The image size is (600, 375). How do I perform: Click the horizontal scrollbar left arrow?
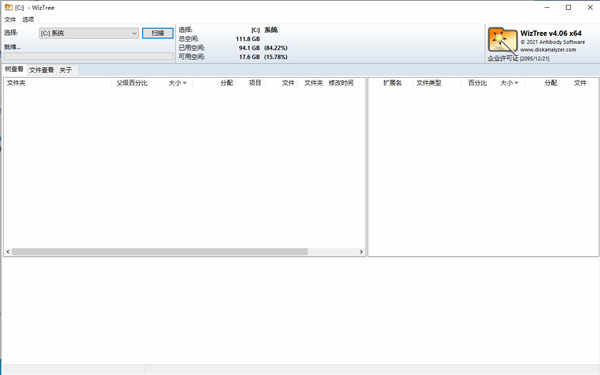point(8,252)
